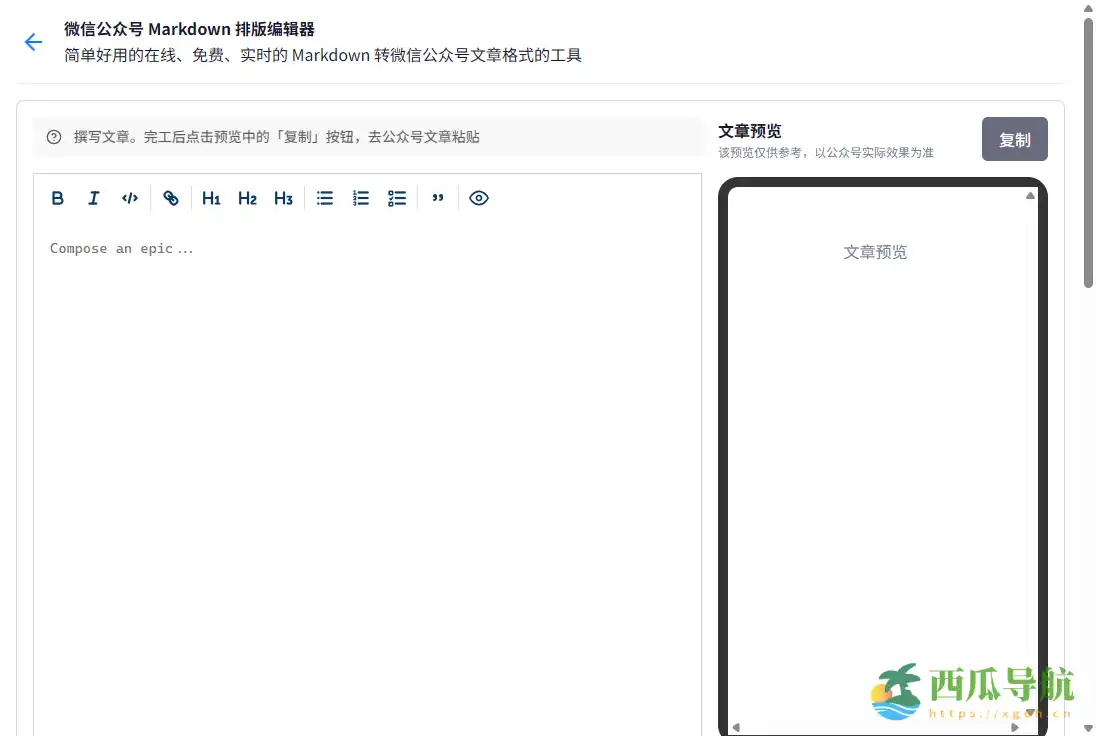Image resolution: width=1096 pixels, height=736 pixels.
Task: Insert a blockquote
Action: pyautogui.click(x=438, y=198)
